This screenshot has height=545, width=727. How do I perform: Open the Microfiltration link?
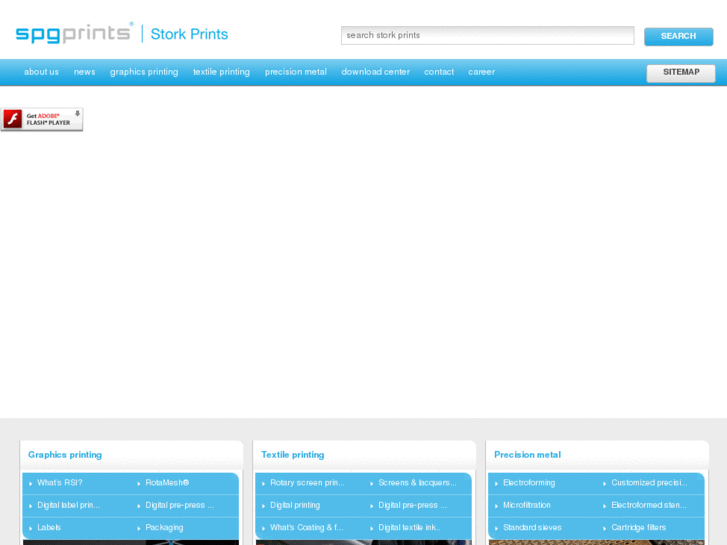pyautogui.click(x=527, y=505)
